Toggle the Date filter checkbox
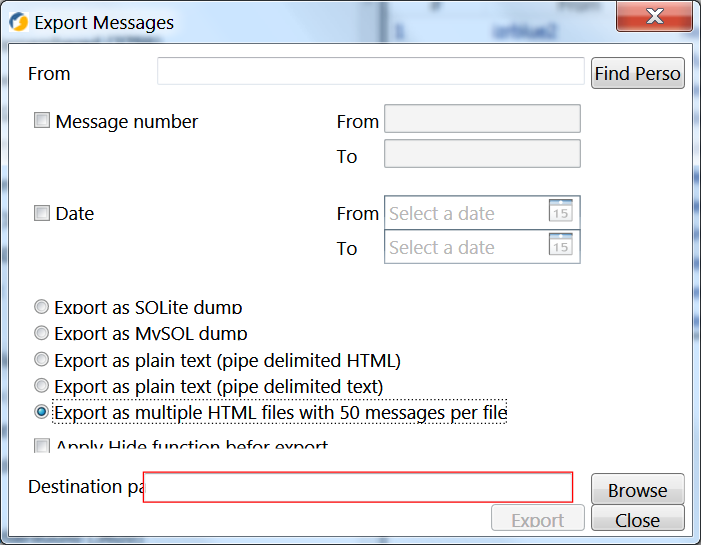Screen dimensions: 701x545 (x=42, y=213)
